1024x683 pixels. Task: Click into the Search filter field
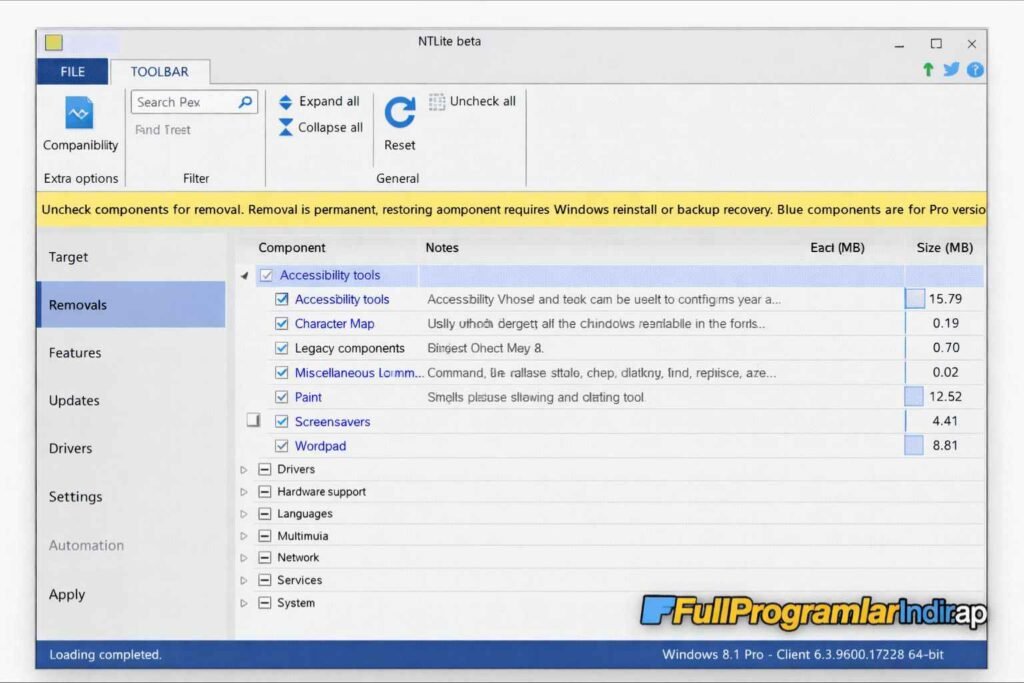[183, 102]
